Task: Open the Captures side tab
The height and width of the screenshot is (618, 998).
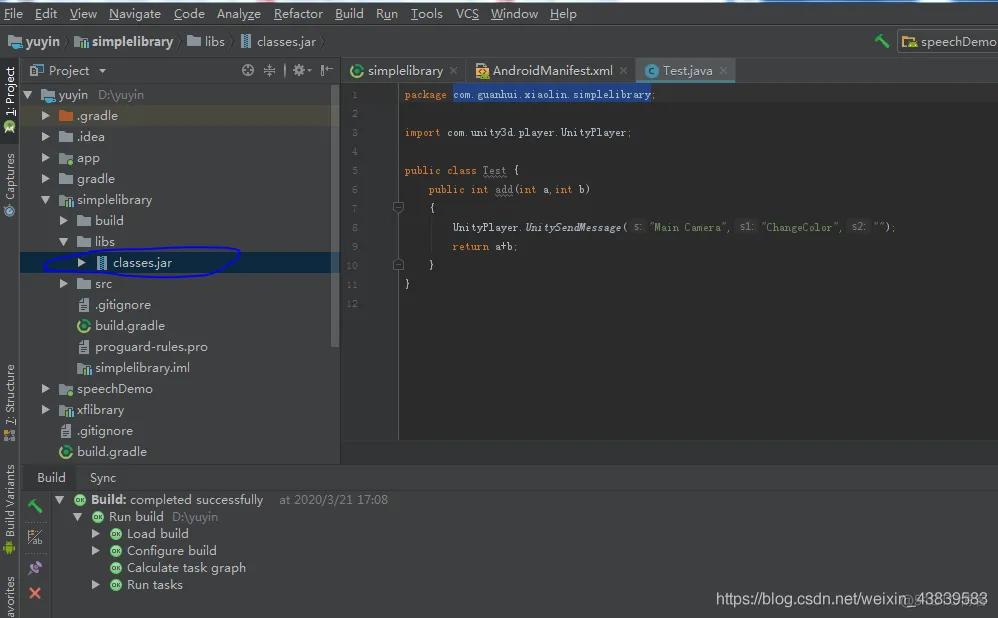Action: (x=10, y=185)
